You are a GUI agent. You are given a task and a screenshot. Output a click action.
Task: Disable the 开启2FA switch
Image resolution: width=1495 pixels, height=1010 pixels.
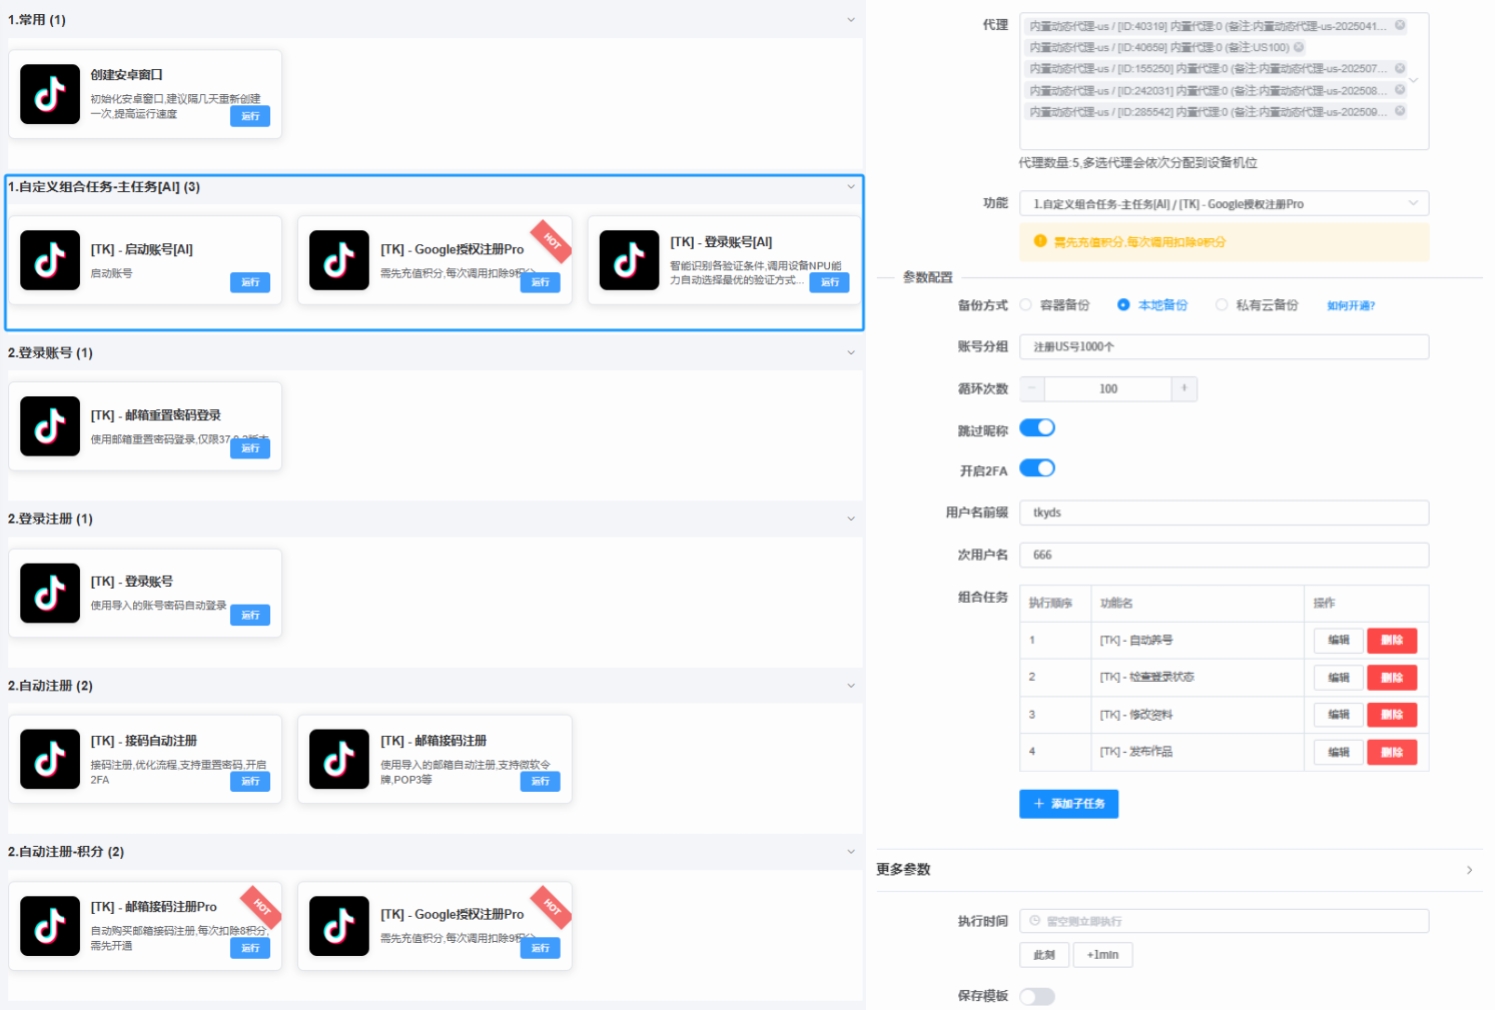click(1037, 468)
